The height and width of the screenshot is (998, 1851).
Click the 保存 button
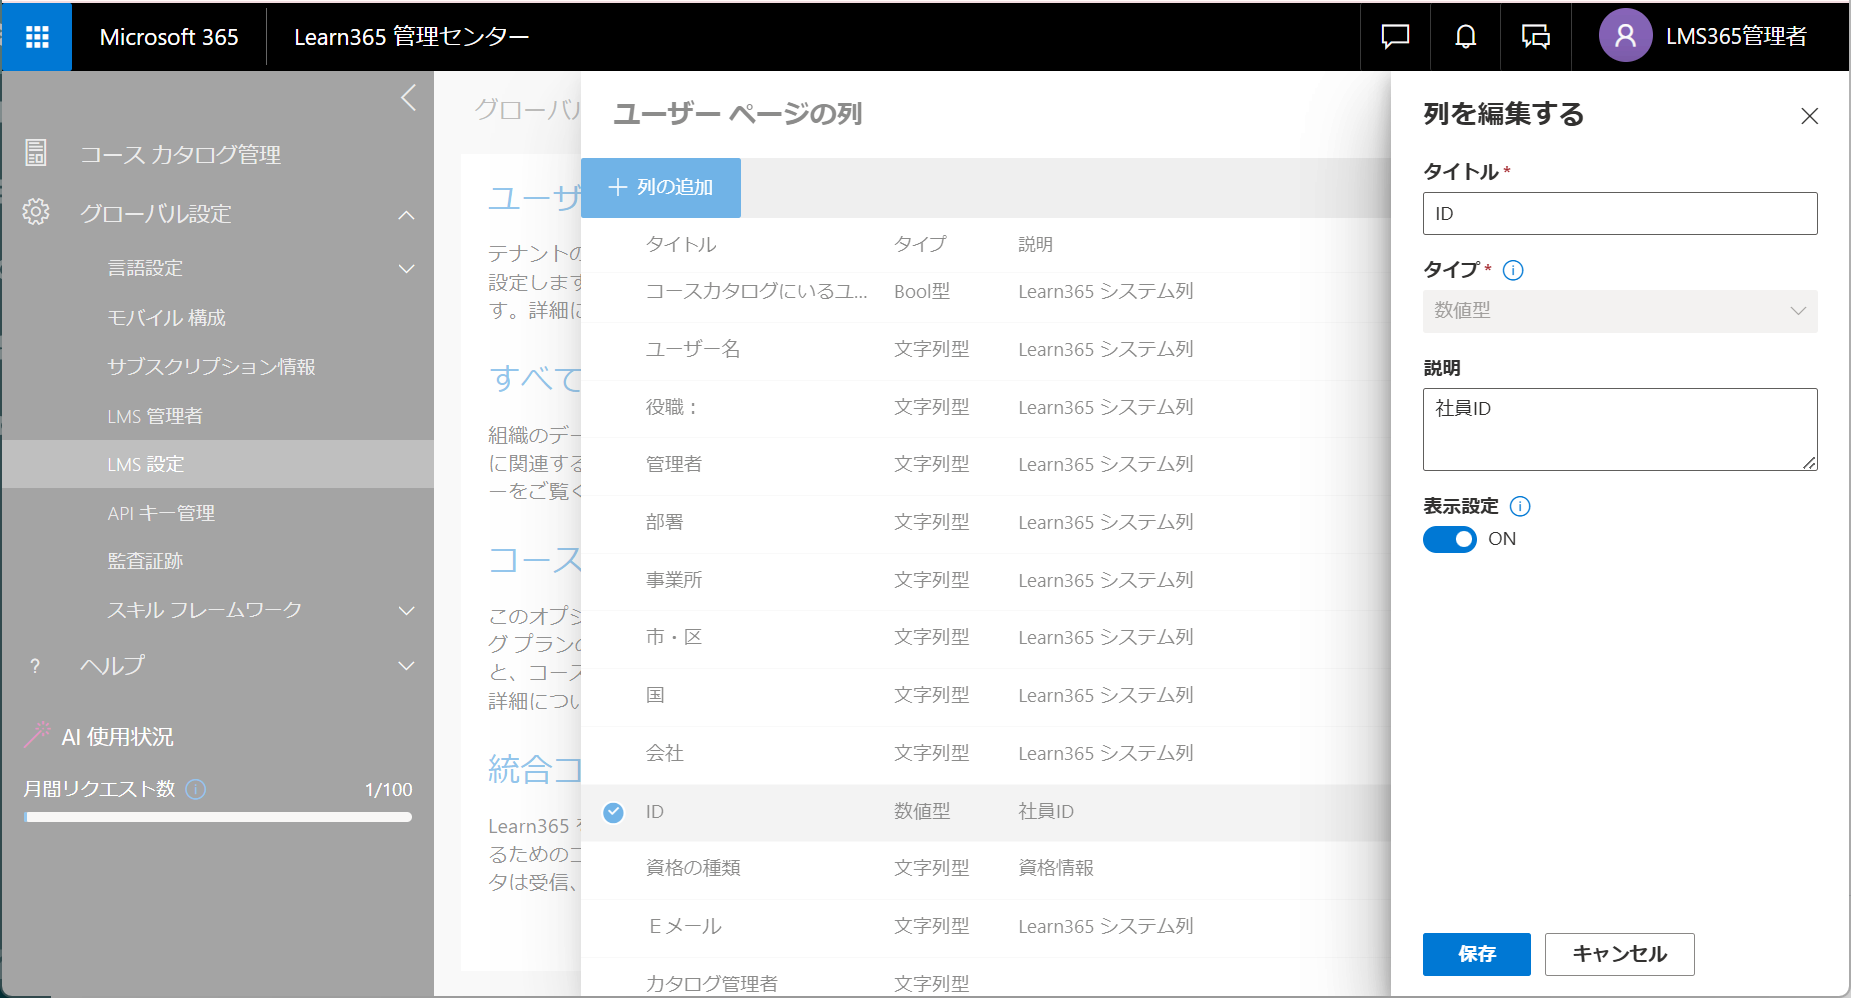[1476, 954]
